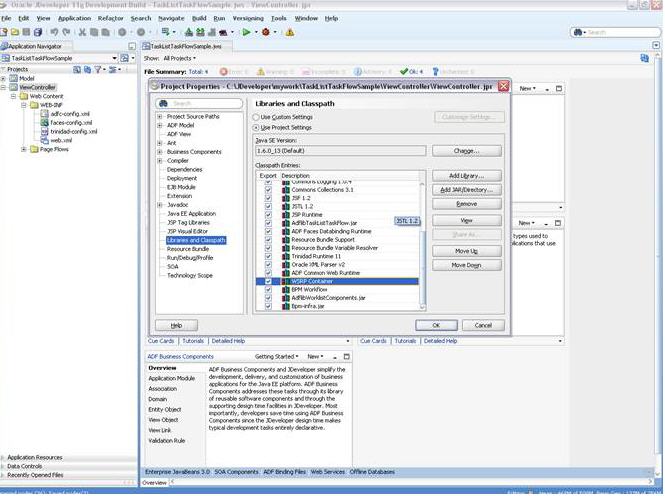This screenshot has height=496, width=665.
Task: Toggle Export checkbox for BPM Workflow
Action: (268, 290)
